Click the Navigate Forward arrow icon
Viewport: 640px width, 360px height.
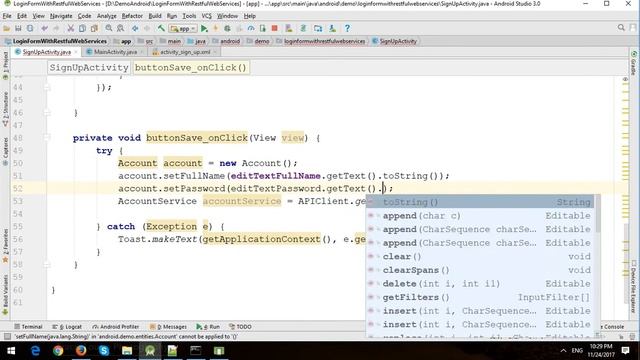pos(147,29)
